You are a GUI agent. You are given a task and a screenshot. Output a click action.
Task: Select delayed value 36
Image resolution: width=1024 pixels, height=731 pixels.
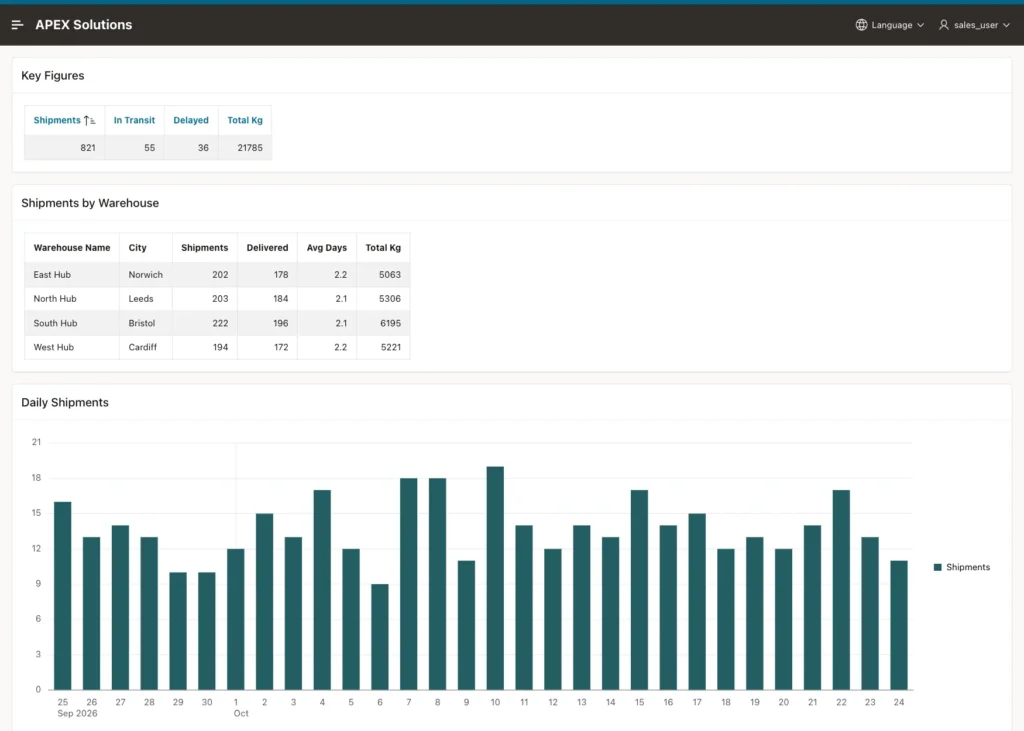tap(203, 148)
